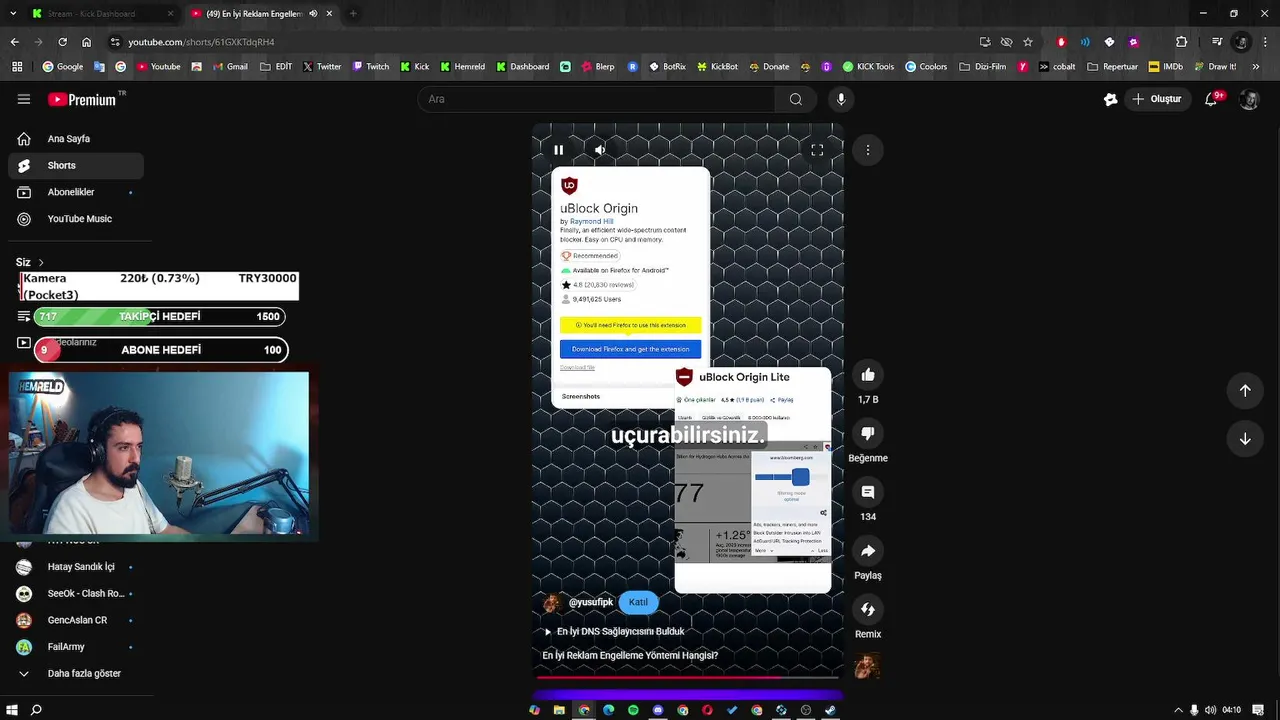Open the comments showing 134
The image size is (1280, 720).
(868, 492)
